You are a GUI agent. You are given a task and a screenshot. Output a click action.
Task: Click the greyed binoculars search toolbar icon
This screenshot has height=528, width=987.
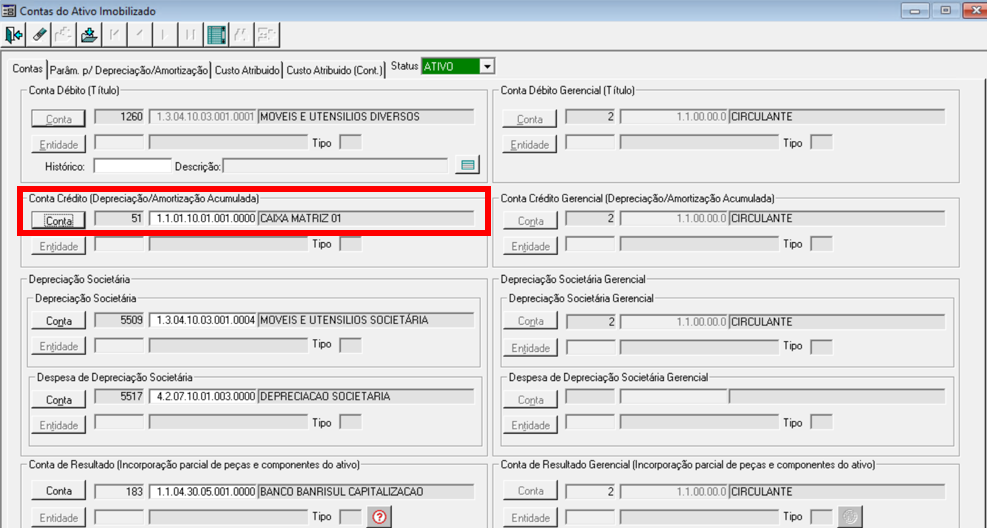pos(240,35)
